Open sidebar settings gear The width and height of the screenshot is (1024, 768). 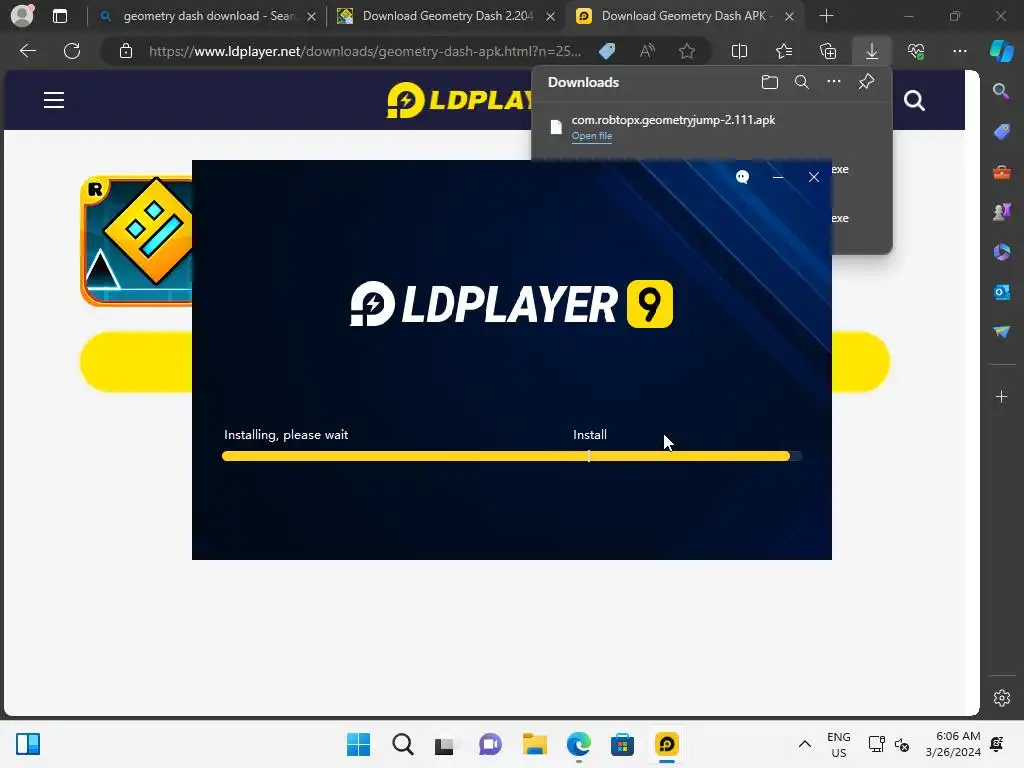(1002, 698)
